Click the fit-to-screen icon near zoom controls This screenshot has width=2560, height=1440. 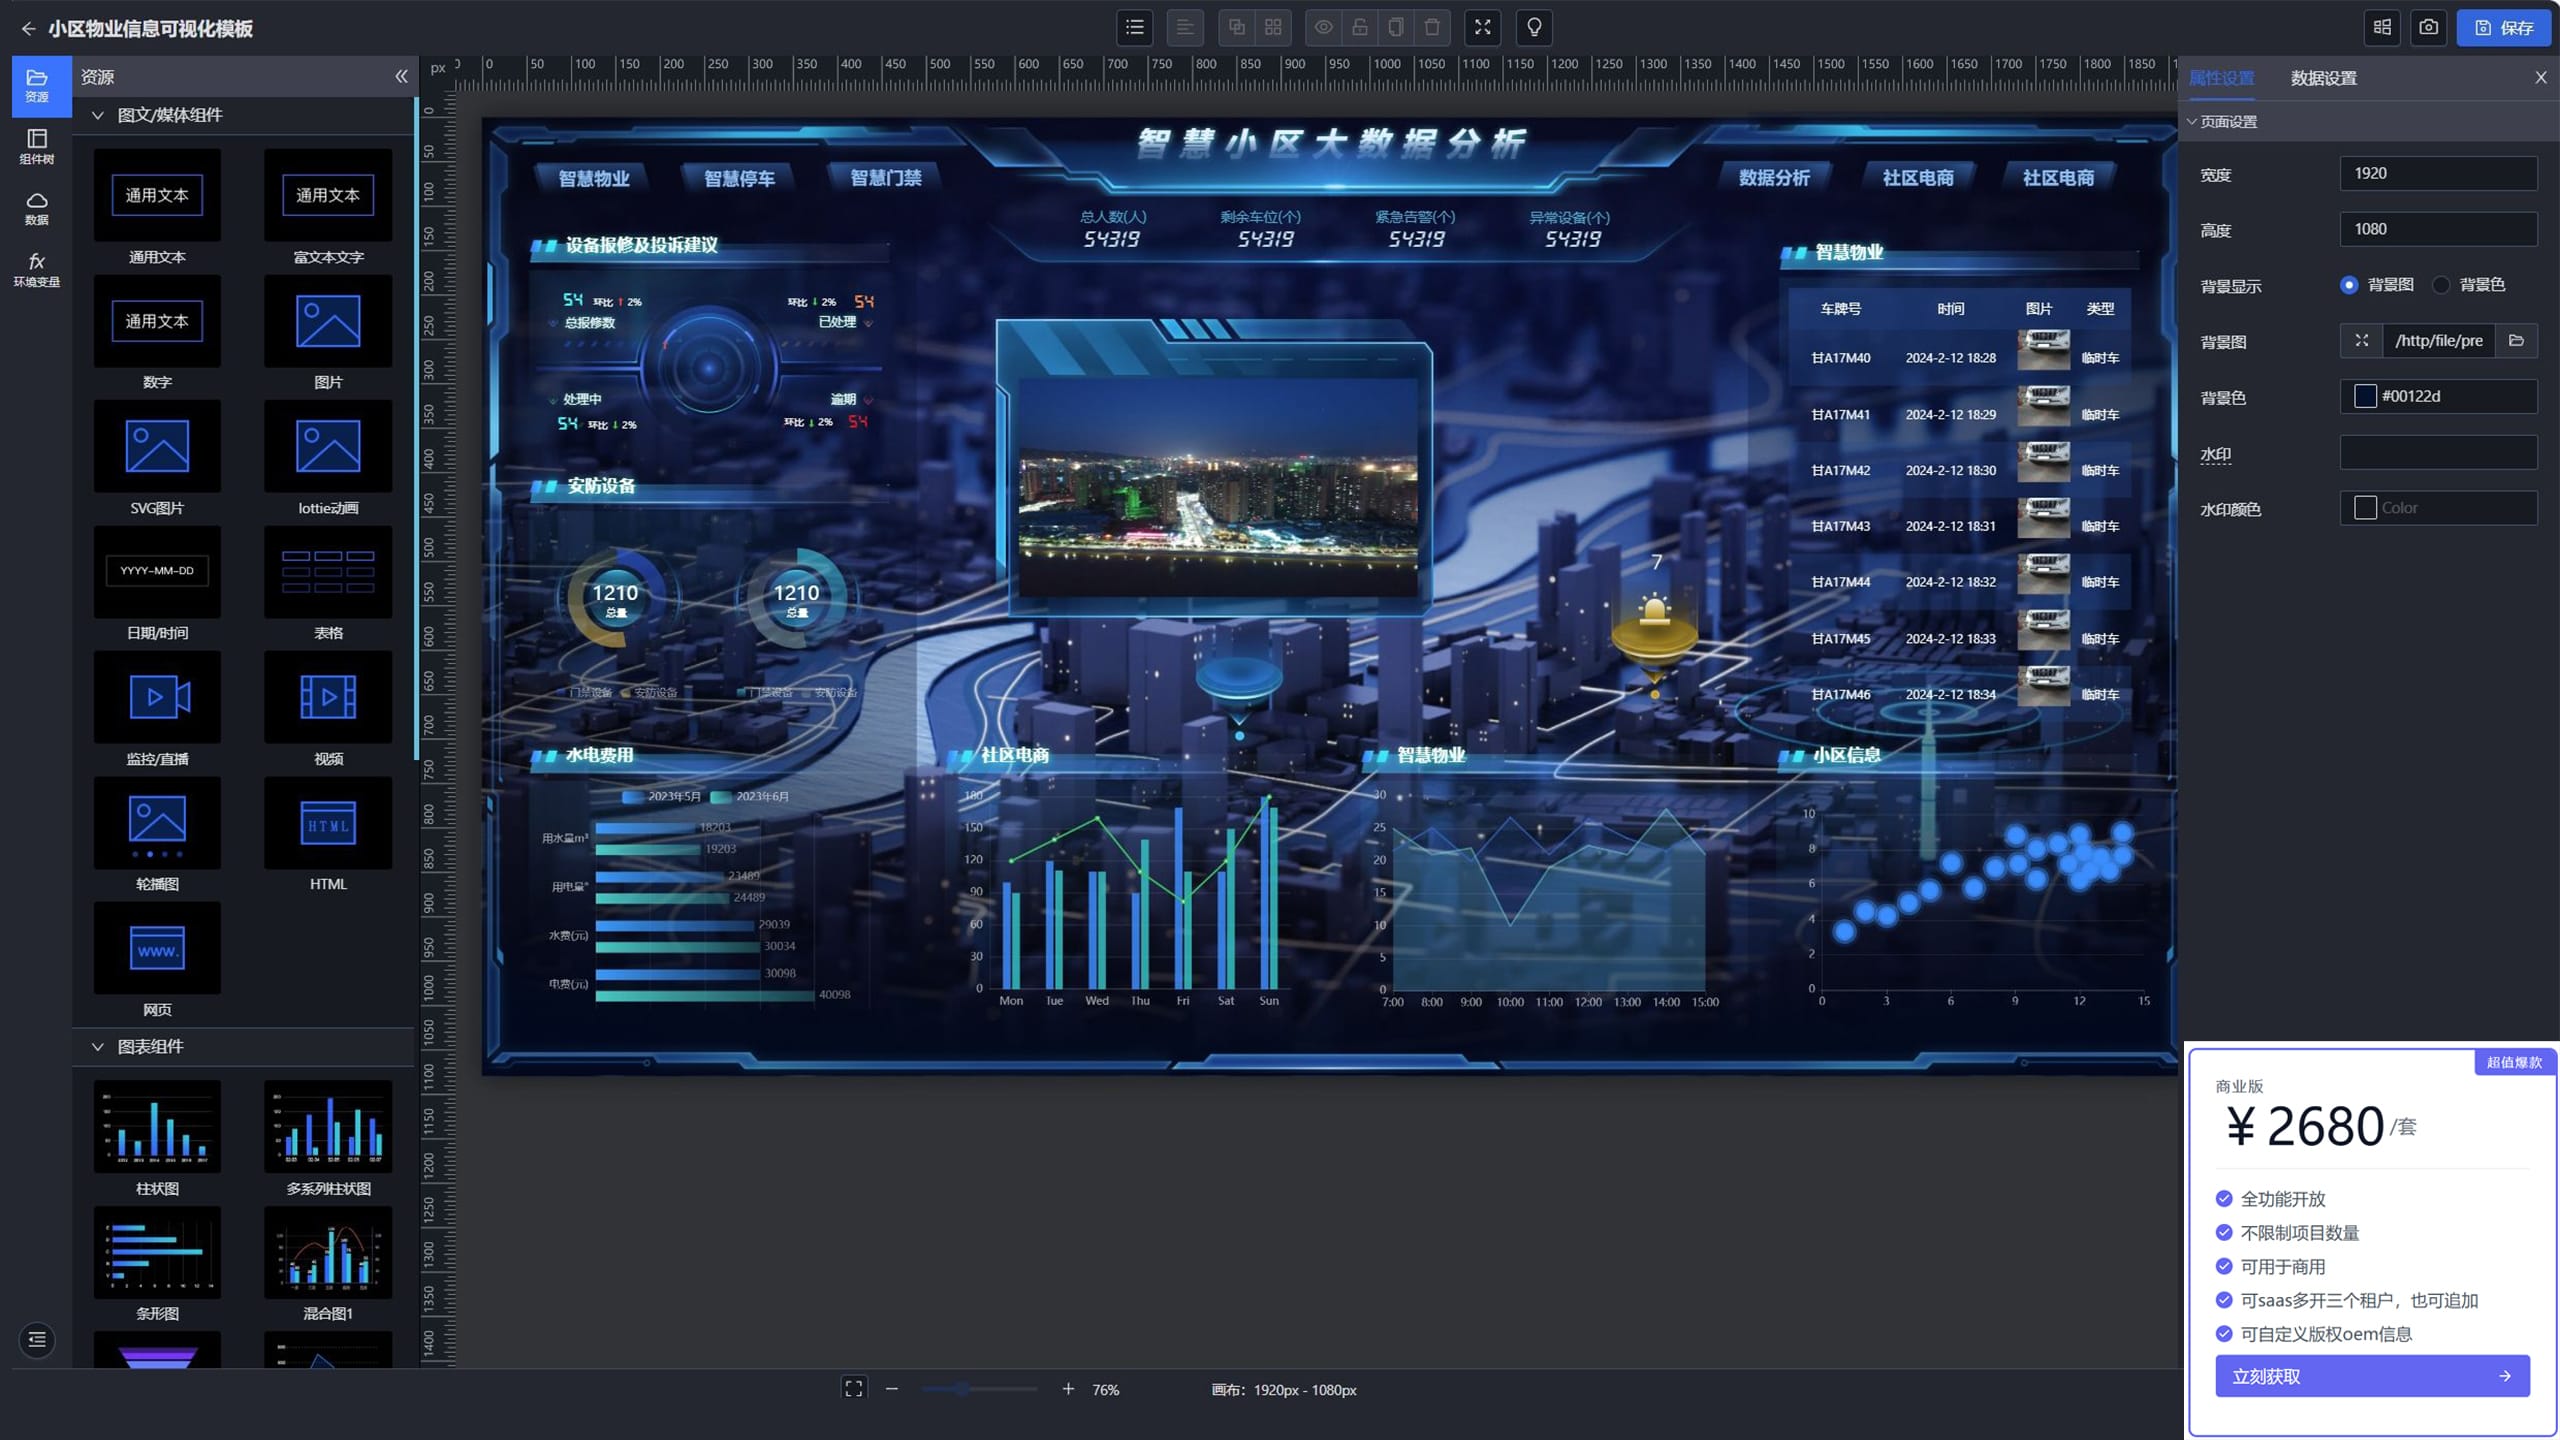[x=853, y=1389]
